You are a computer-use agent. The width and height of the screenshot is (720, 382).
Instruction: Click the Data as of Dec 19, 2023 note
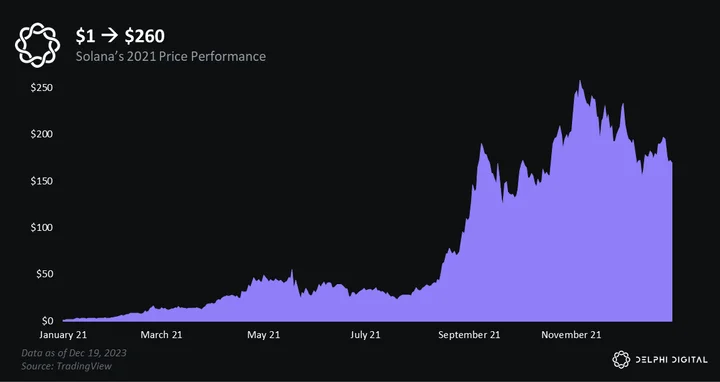click(74, 353)
